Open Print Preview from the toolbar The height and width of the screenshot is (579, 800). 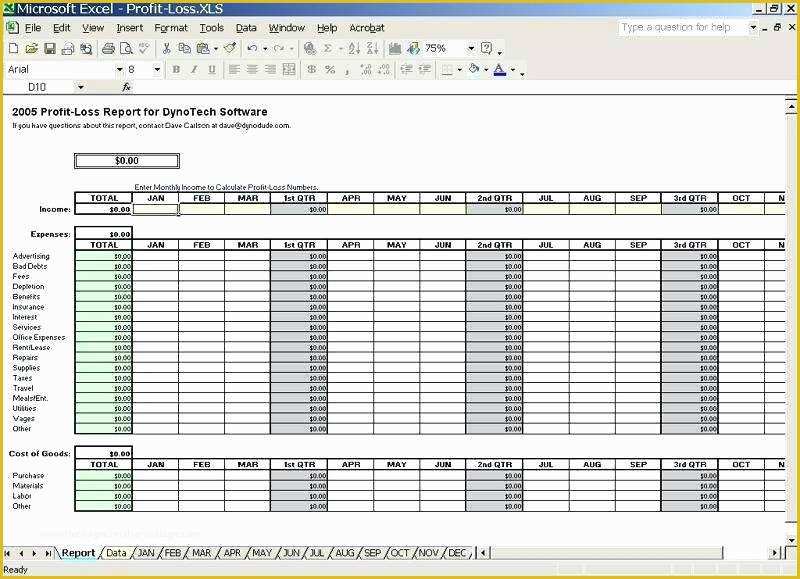tap(126, 48)
